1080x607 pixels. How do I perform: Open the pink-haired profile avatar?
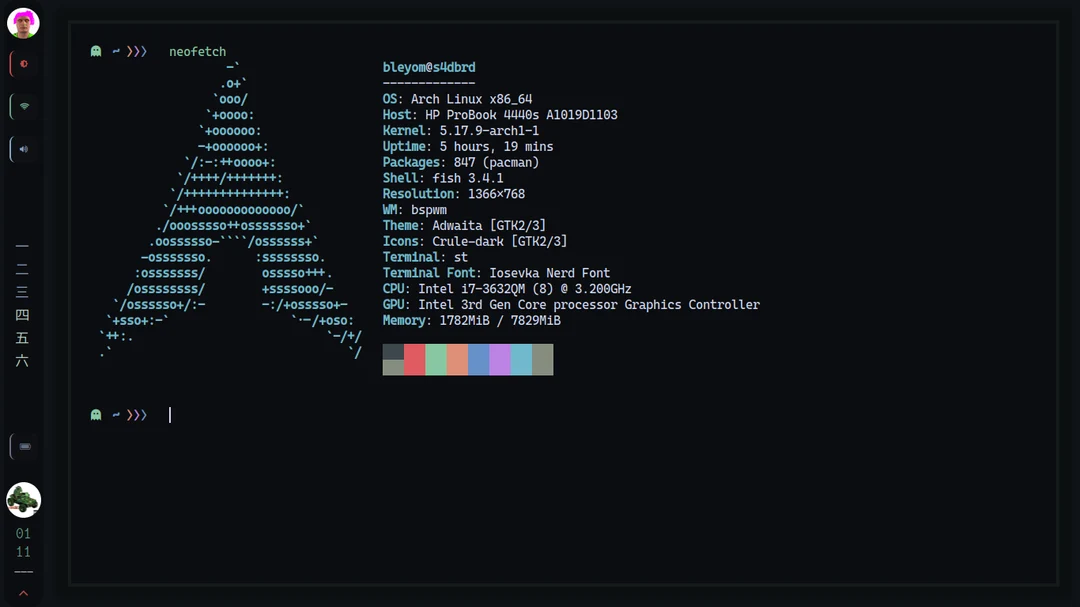[x=22, y=22]
